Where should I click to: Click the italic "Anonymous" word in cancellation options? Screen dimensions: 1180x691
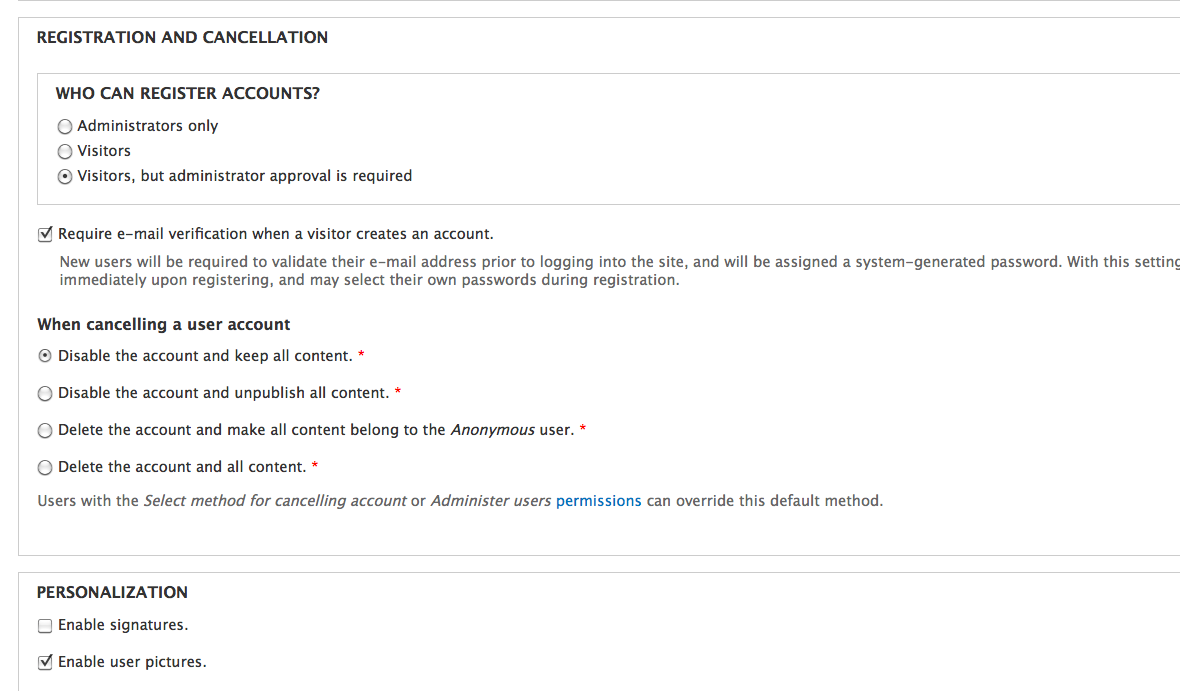(x=493, y=430)
